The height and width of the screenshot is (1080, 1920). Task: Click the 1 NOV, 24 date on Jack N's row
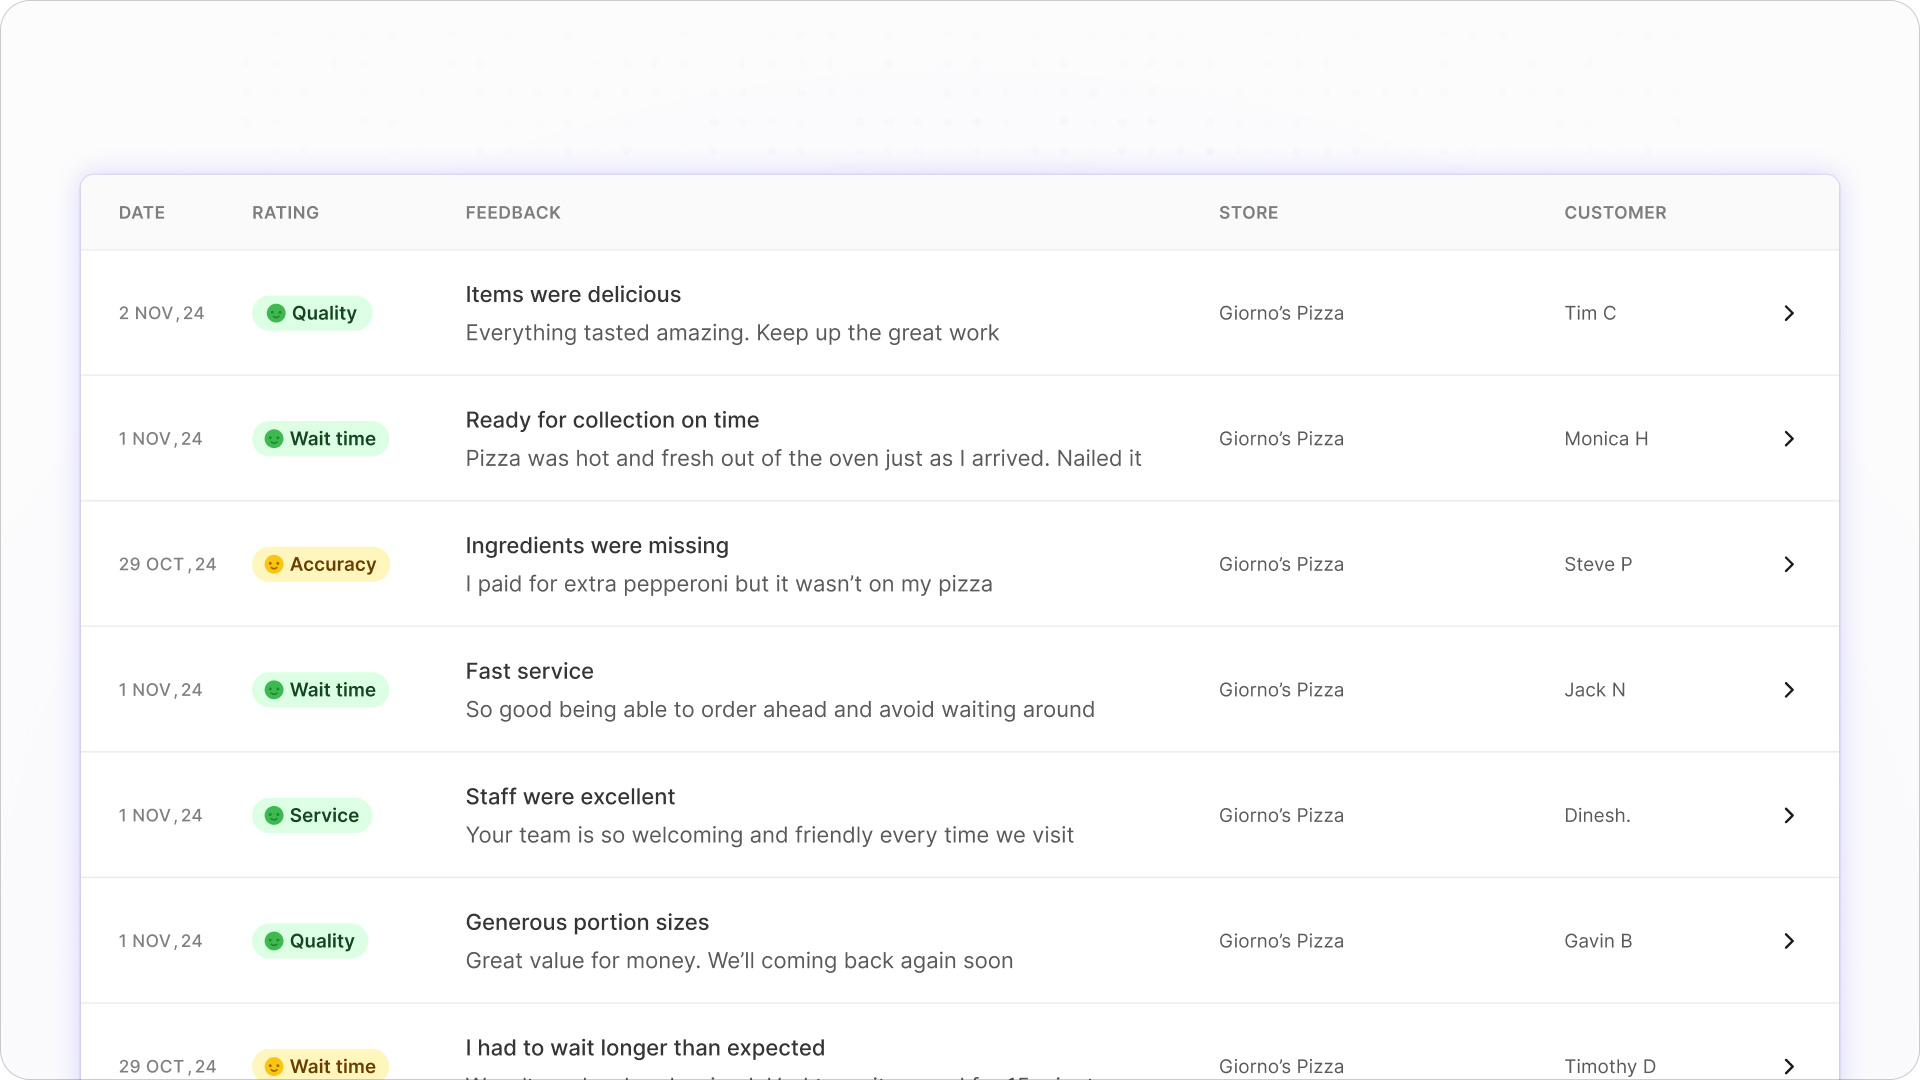[x=160, y=690]
